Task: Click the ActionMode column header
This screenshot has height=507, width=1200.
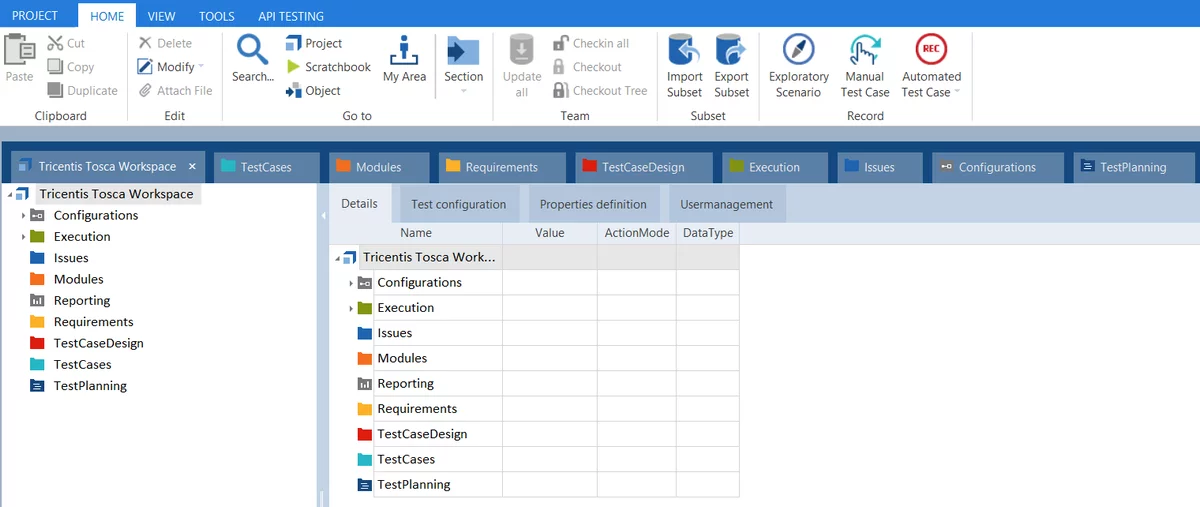Action: point(636,233)
